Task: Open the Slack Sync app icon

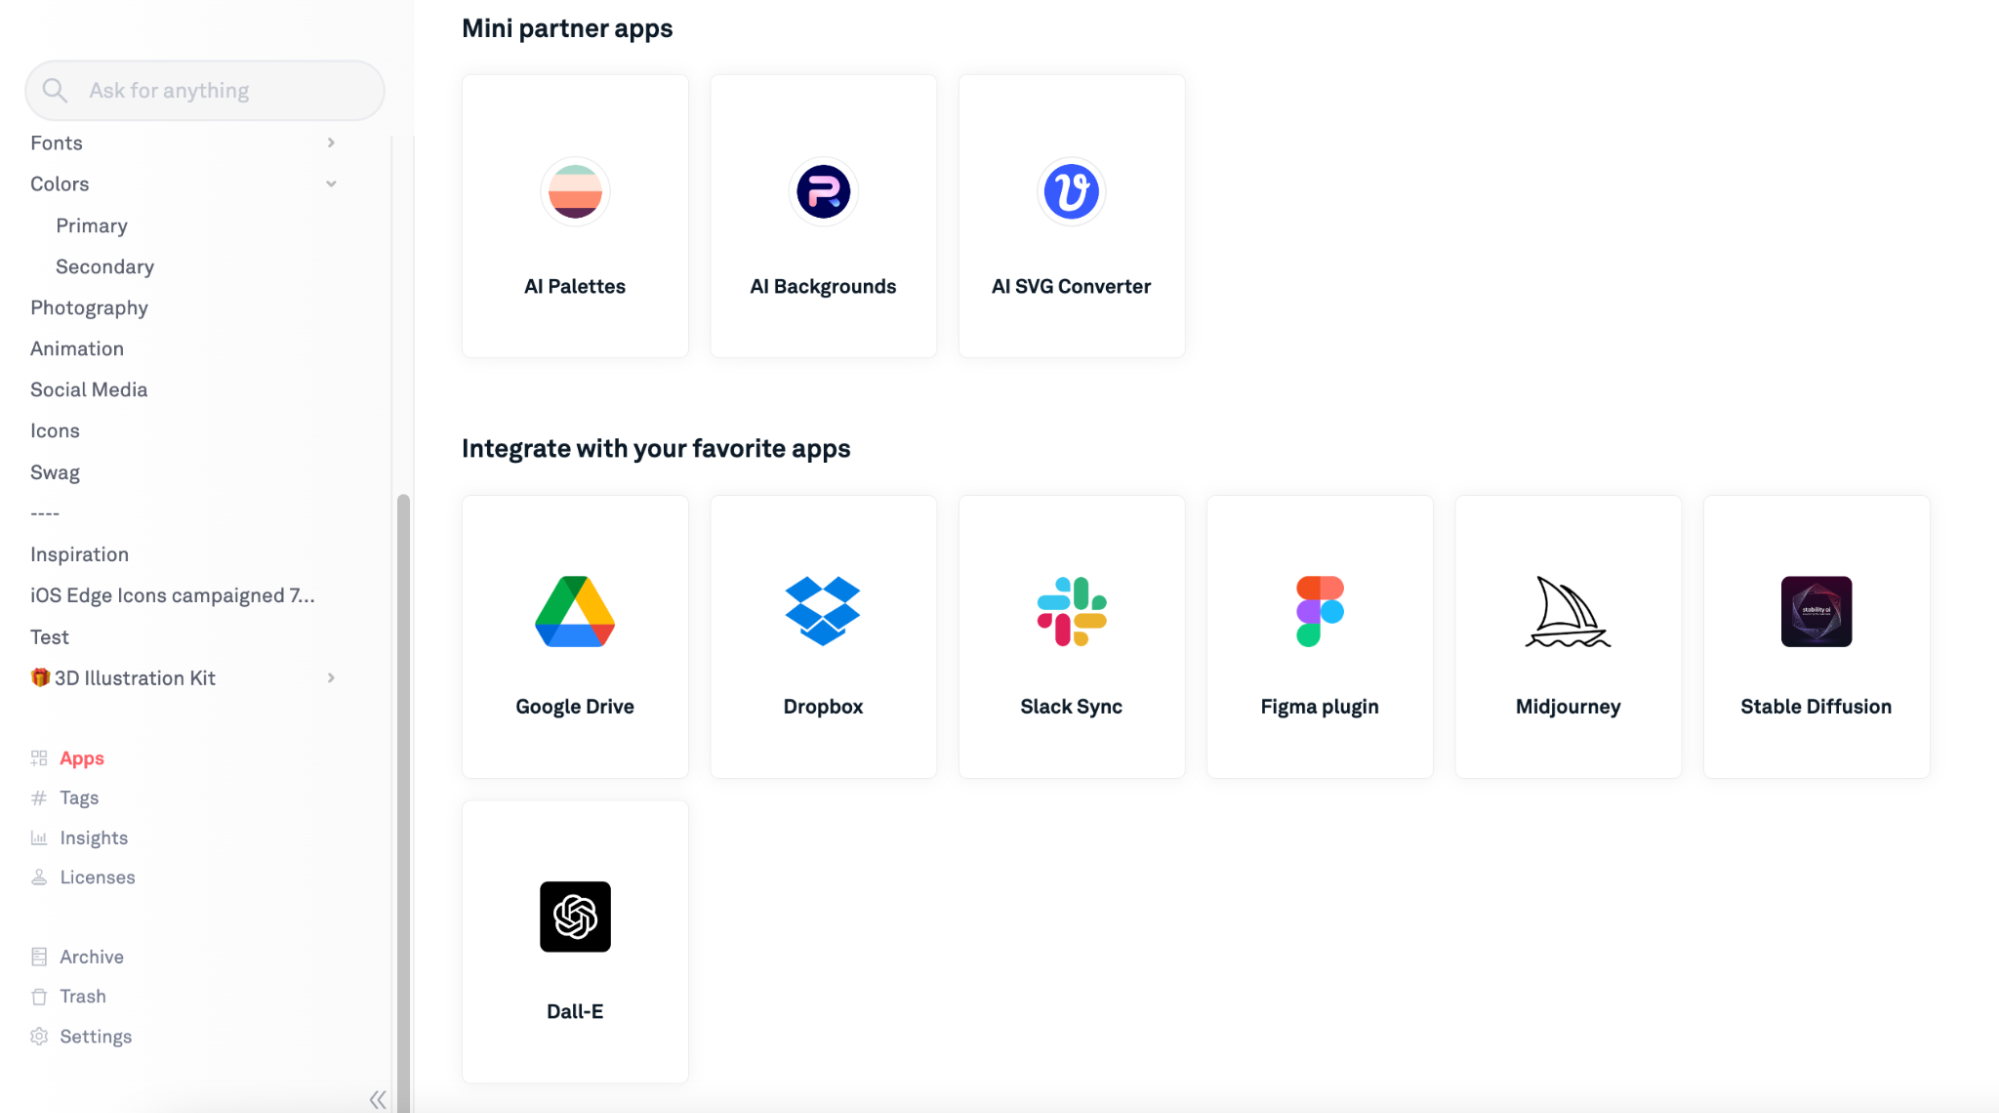Action: 1071,611
